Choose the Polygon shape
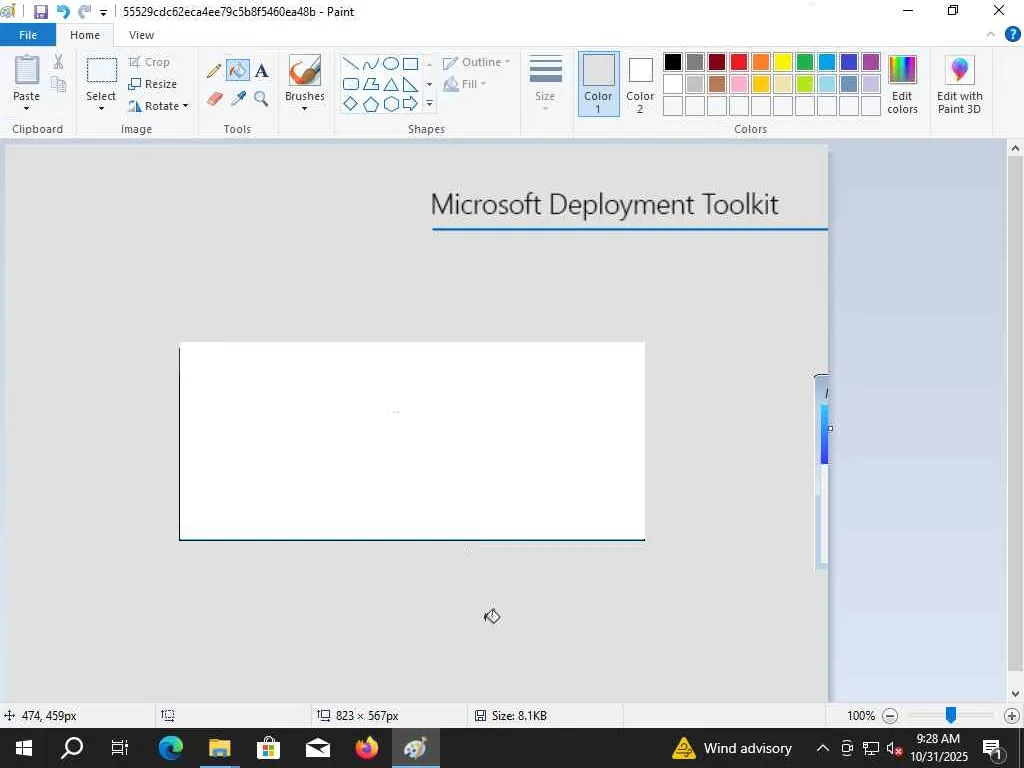Screen dimensions: 1024x768 371,84
